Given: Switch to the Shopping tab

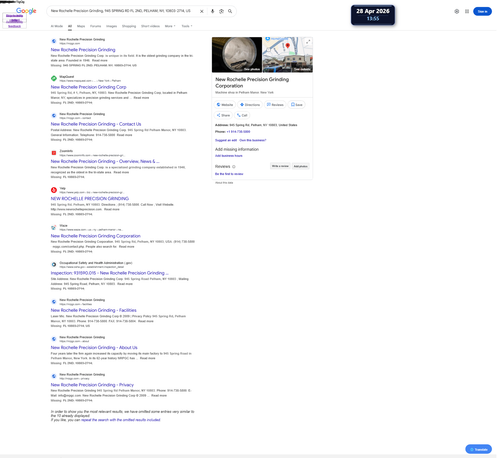Looking at the screenshot, I should click(129, 26).
